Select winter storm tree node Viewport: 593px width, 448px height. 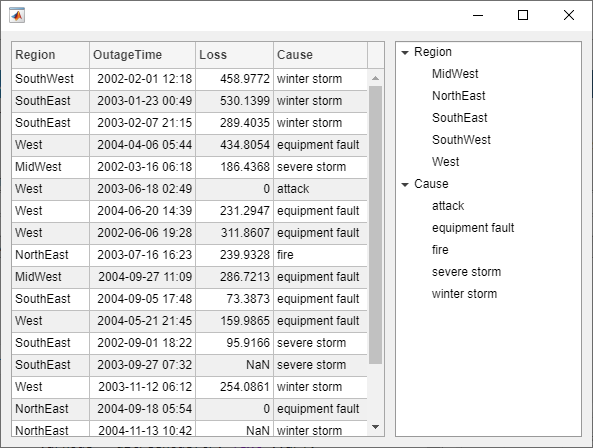(464, 294)
